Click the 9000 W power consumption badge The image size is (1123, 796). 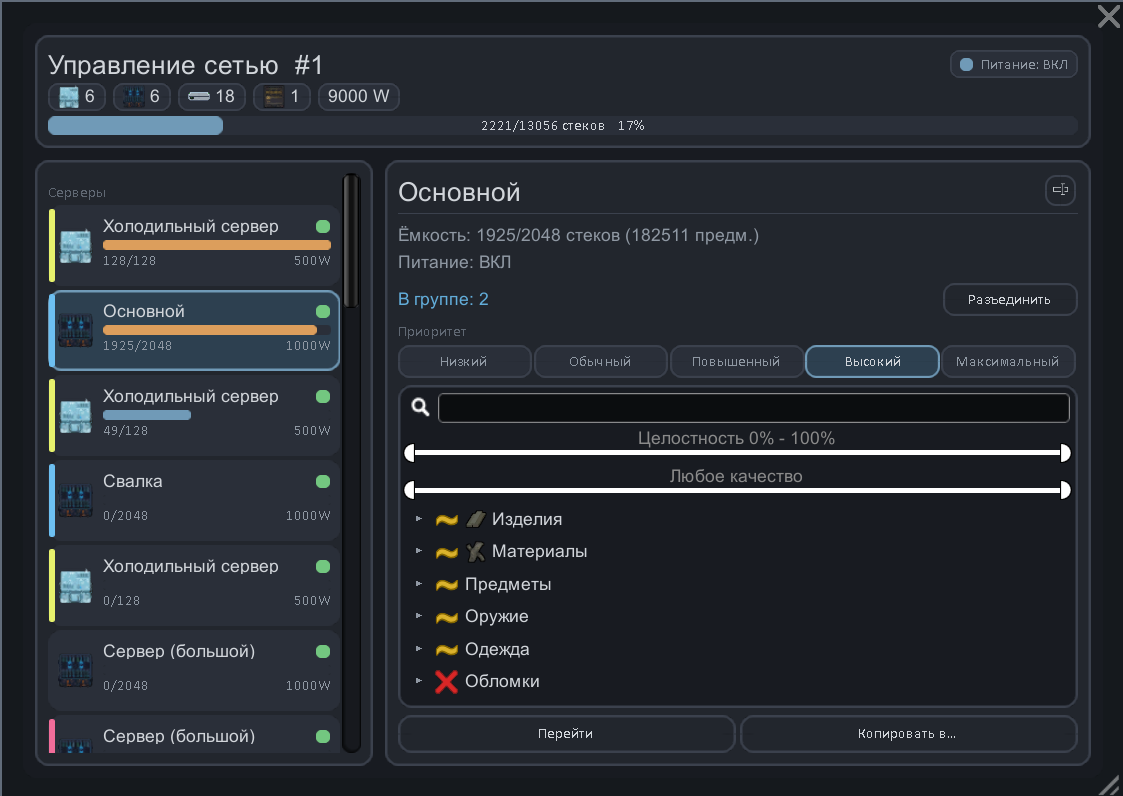tap(358, 97)
